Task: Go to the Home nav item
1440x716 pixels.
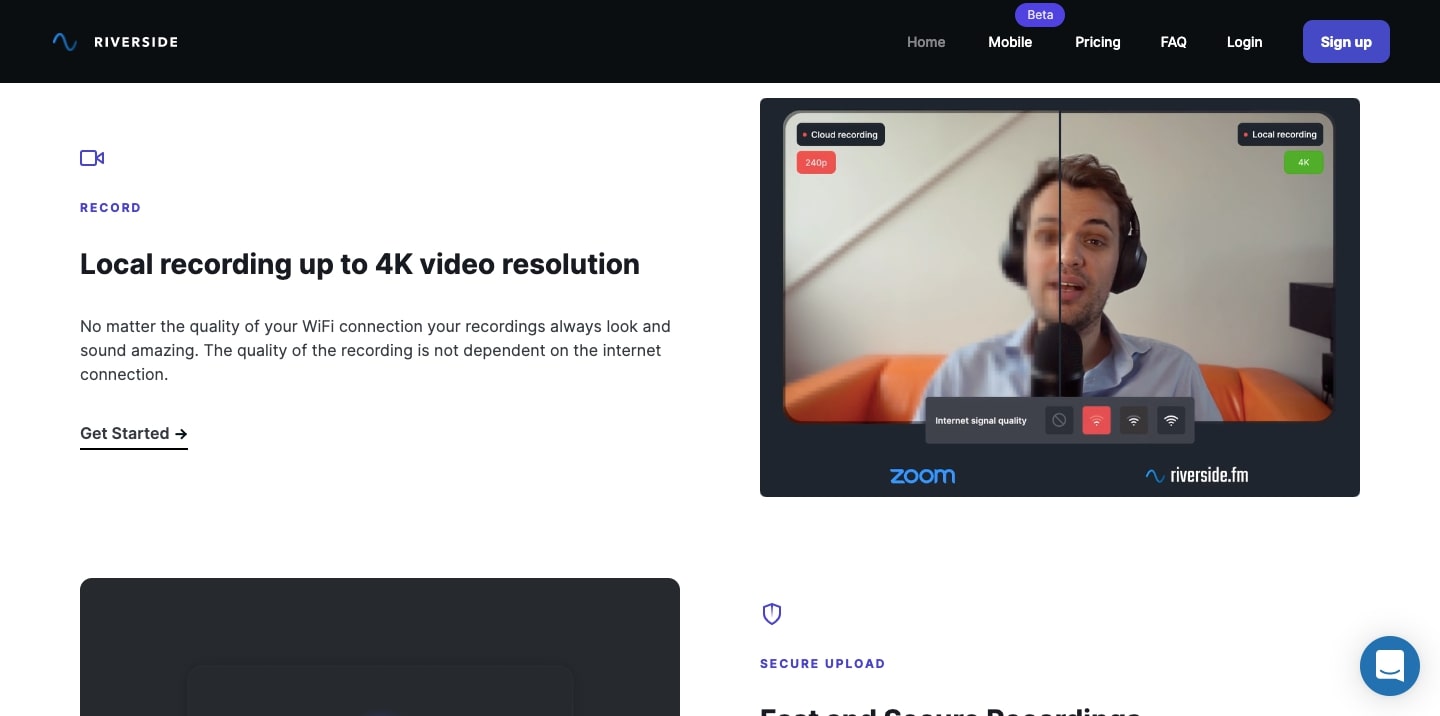Action: (x=926, y=42)
